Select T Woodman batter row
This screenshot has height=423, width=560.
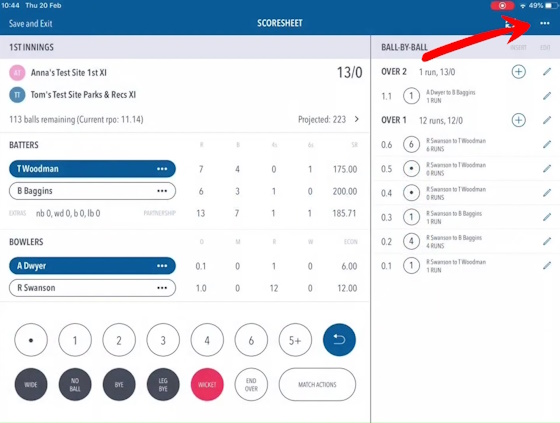tap(92, 169)
